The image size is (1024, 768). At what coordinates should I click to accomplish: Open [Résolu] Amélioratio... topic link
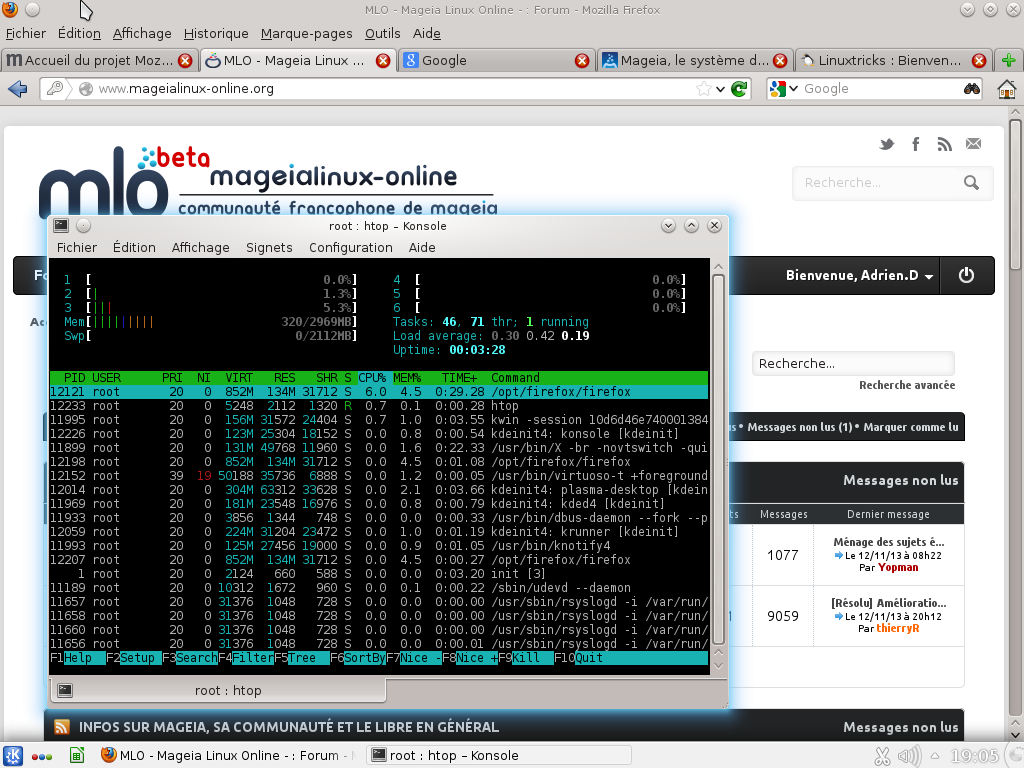[x=888, y=603]
